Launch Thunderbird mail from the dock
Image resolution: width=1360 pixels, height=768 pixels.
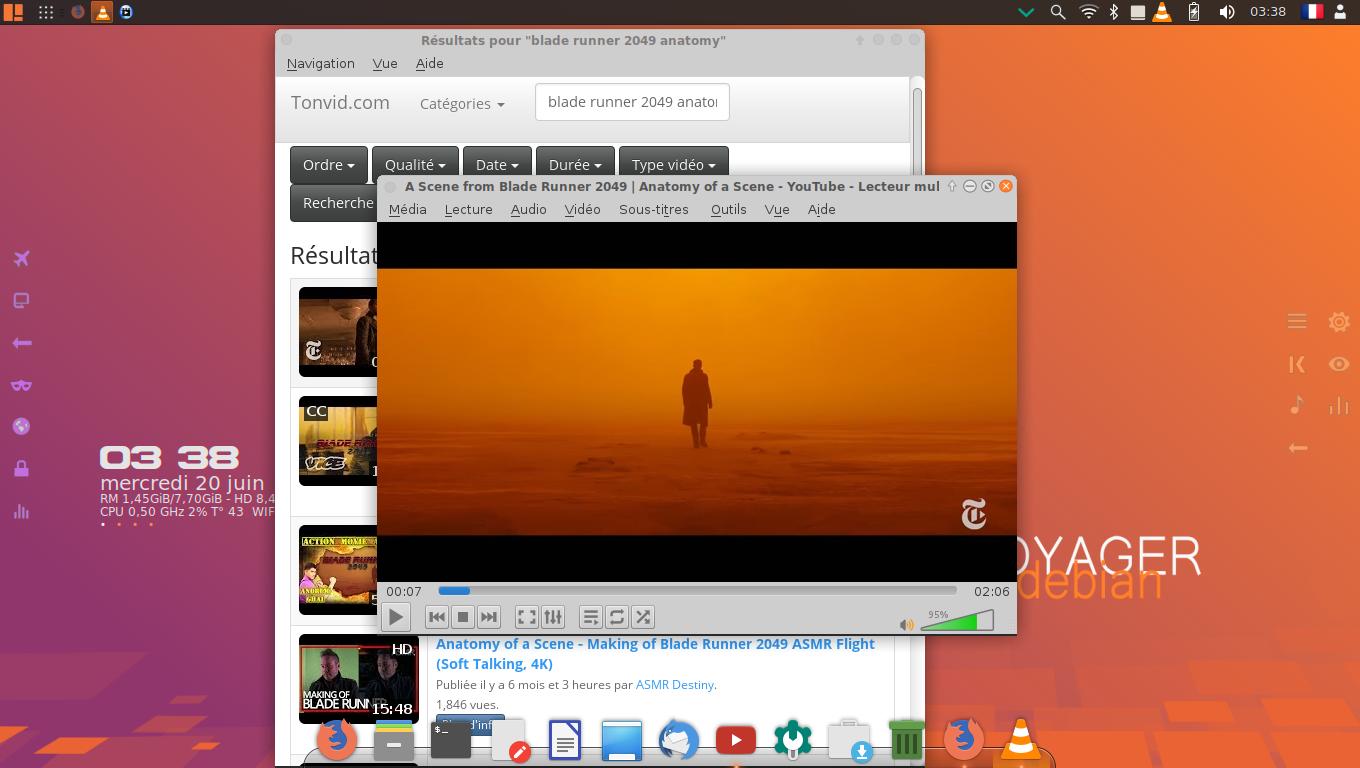(x=678, y=740)
